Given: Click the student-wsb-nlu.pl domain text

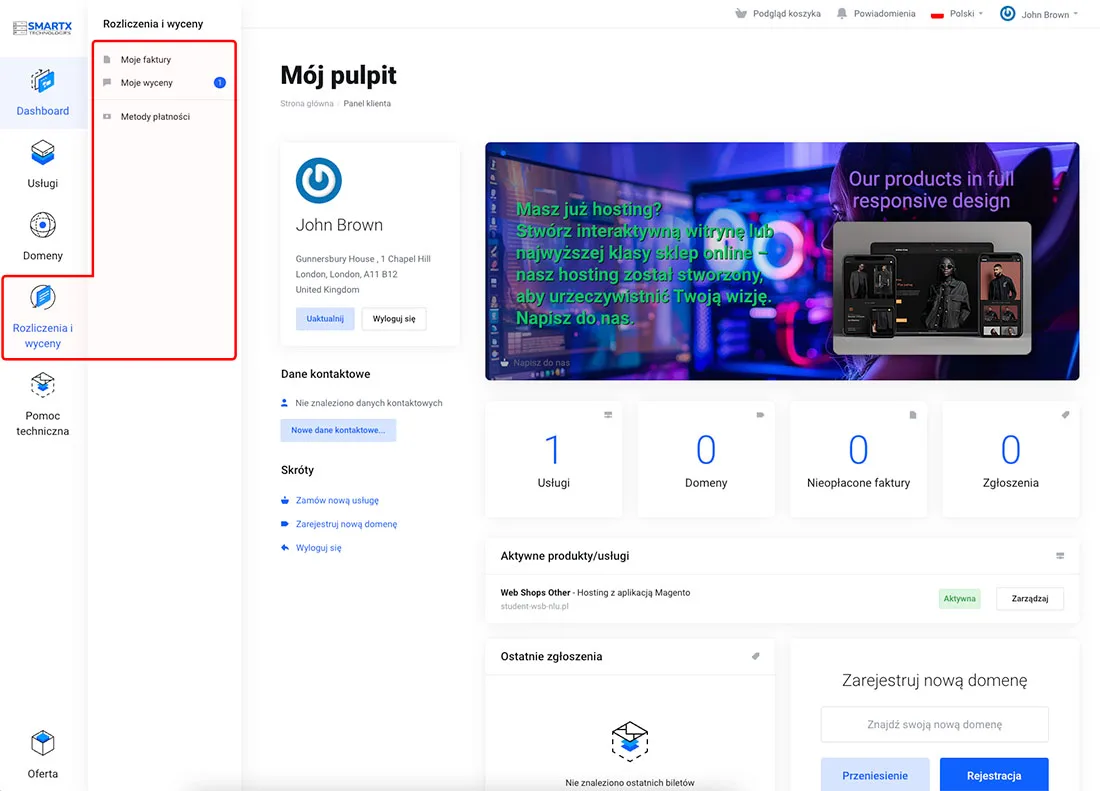Looking at the screenshot, I should click(535, 607).
